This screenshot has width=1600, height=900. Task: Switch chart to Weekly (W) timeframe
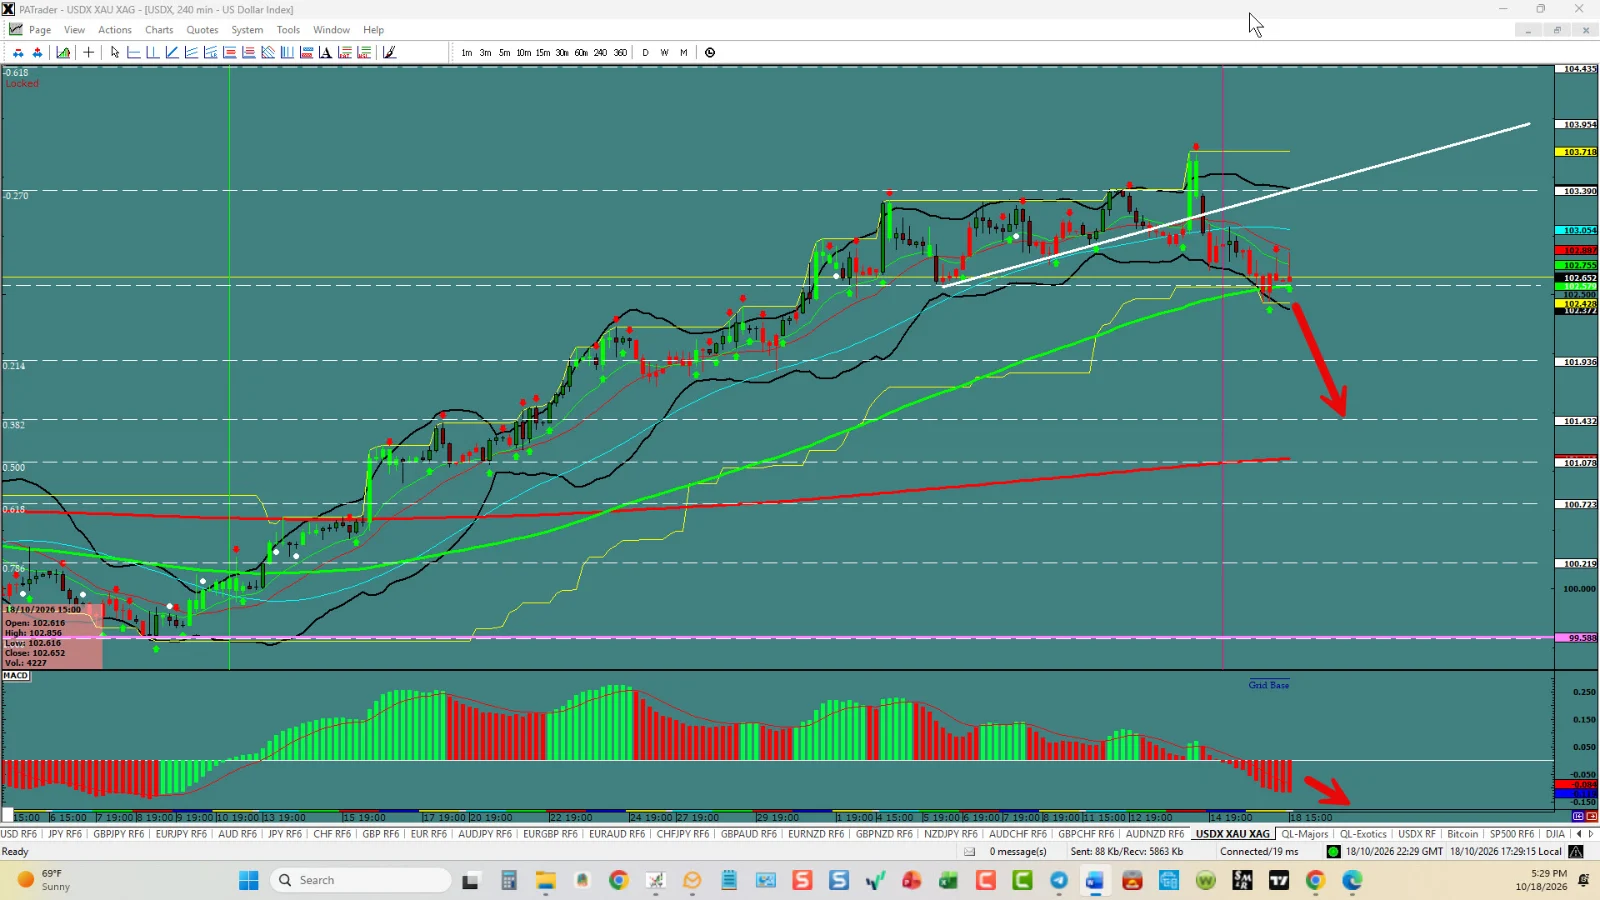pos(664,52)
